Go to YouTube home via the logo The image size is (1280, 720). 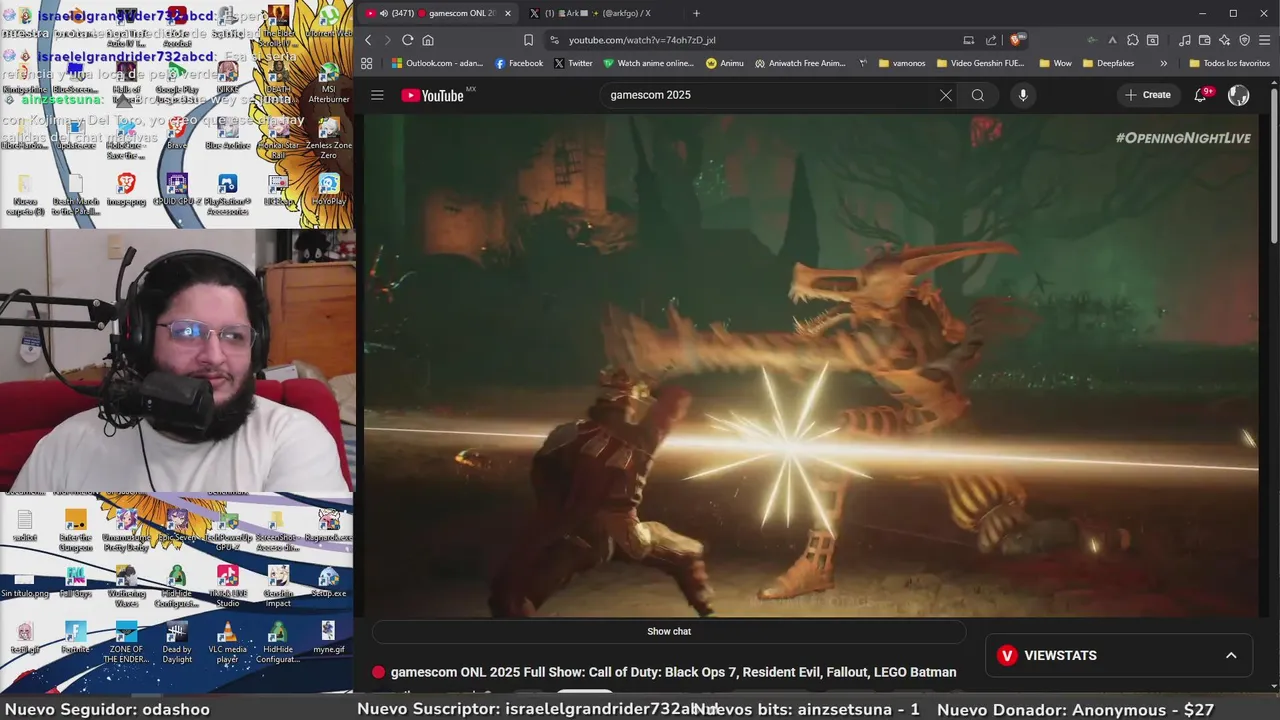433,95
